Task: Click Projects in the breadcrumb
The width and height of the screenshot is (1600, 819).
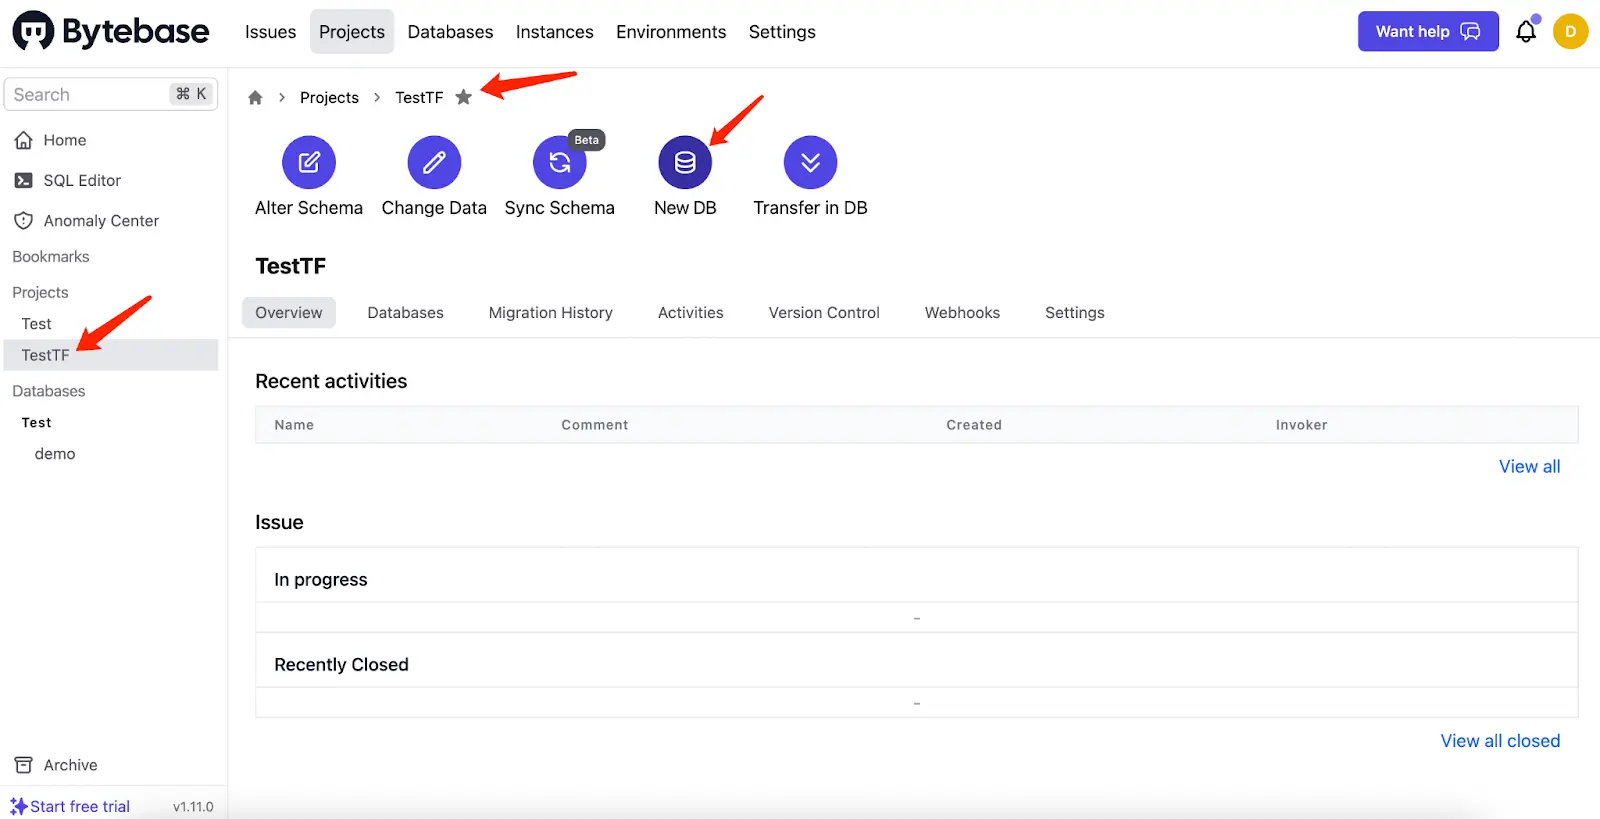Action: click(x=329, y=97)
